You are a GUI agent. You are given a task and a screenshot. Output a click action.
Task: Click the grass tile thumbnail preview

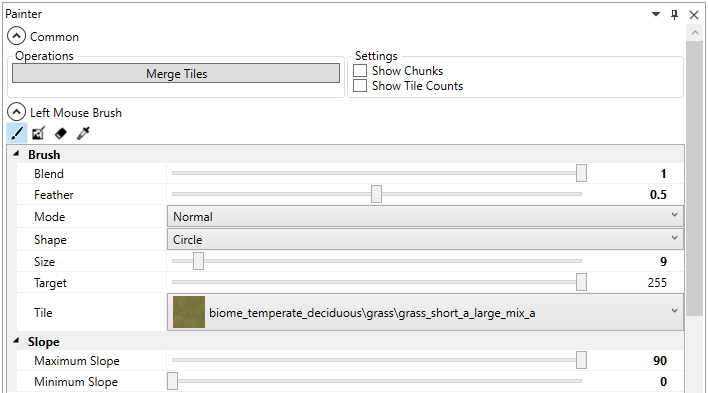(x=189, y=312)
